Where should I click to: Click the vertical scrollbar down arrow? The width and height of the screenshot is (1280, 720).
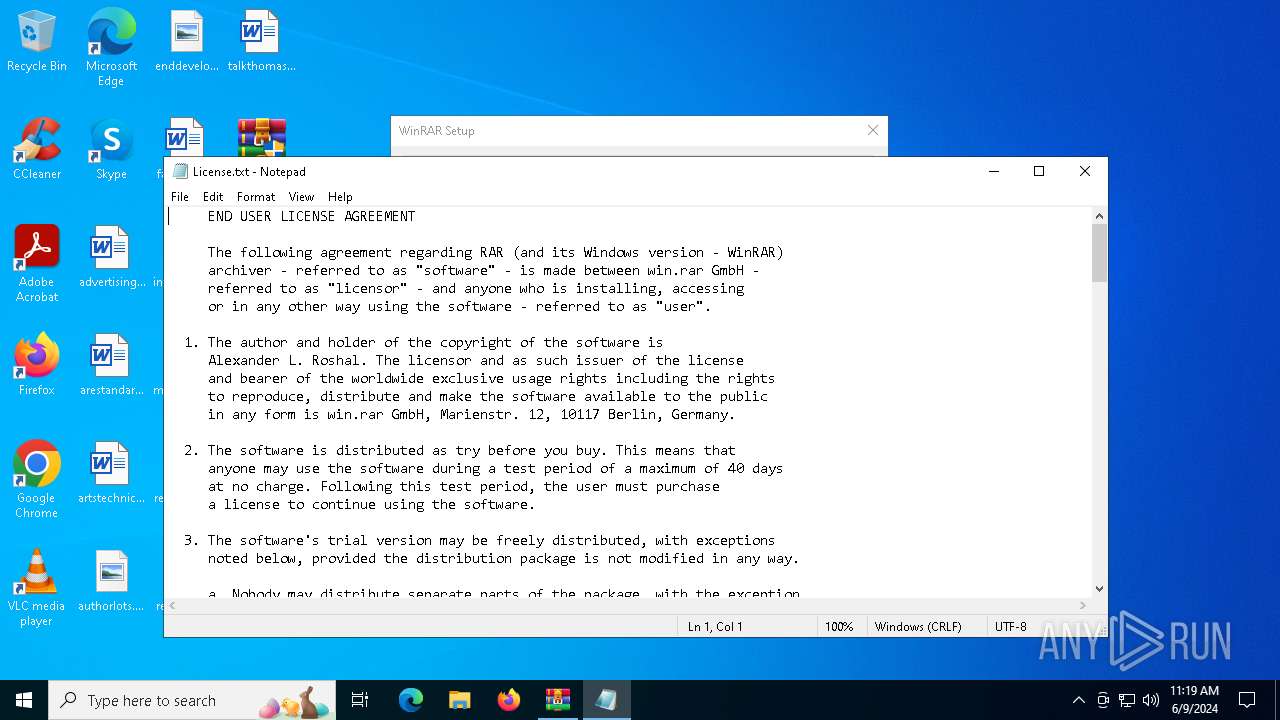(1099, 589)
